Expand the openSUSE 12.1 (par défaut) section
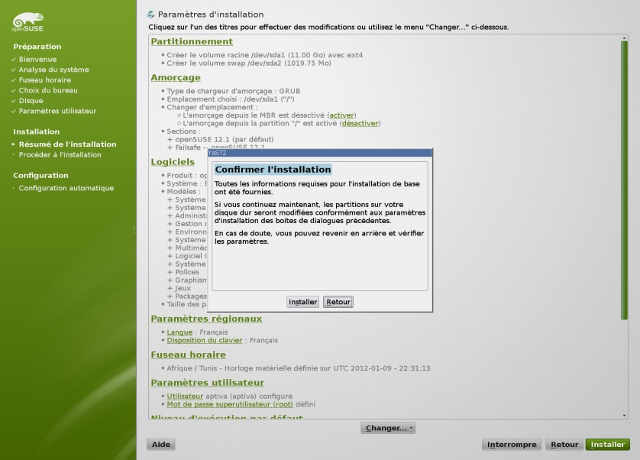This screenshot has height=460, width=640. pos(170,138)
